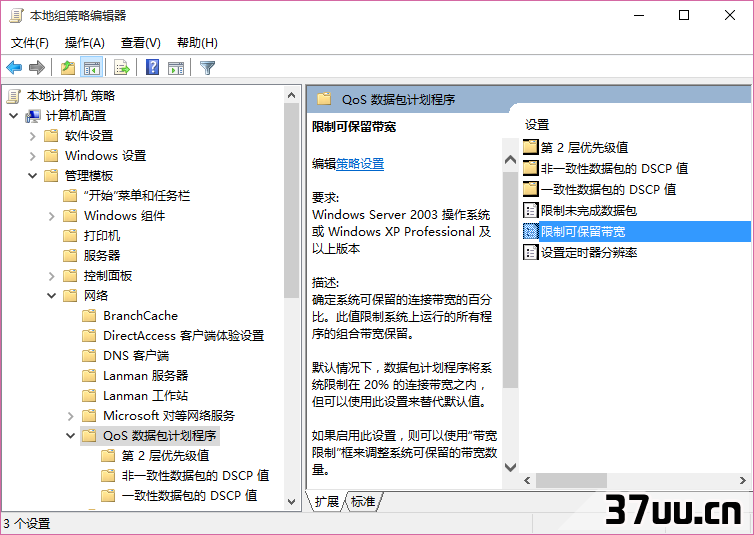754x535 pixels.
Task: Click the 打印机 folder icon
Action: pyautogui.click(x=70, y=236)
